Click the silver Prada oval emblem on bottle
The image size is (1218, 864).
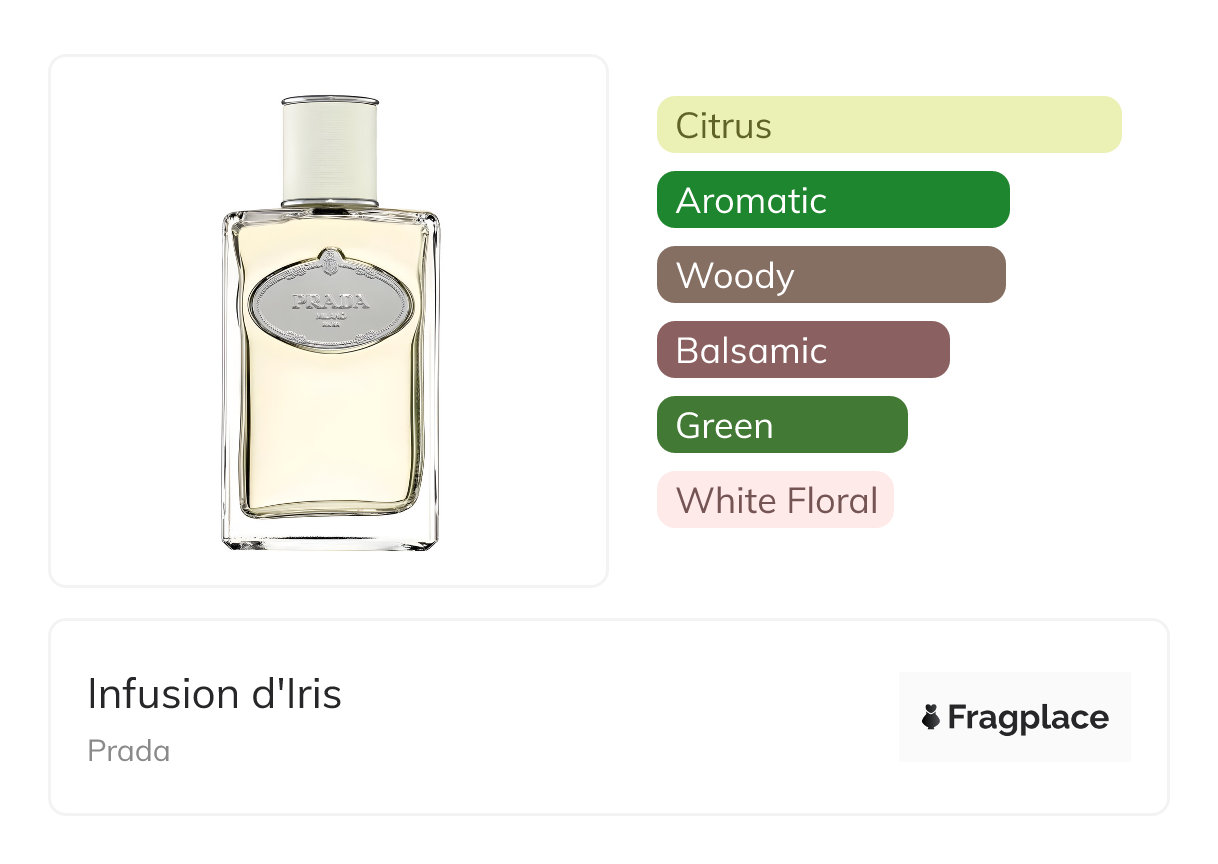pos(330,303)
